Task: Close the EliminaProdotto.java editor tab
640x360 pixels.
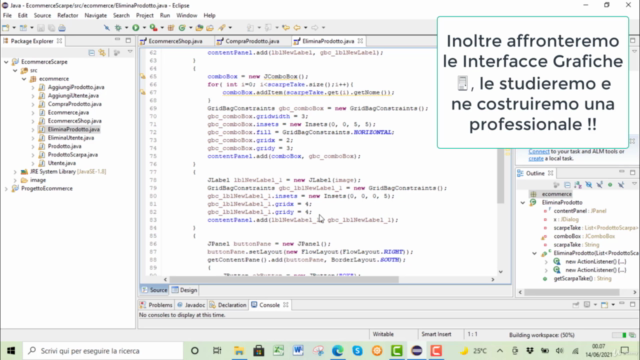Action: pyautogui.click(x=360, y=41)
